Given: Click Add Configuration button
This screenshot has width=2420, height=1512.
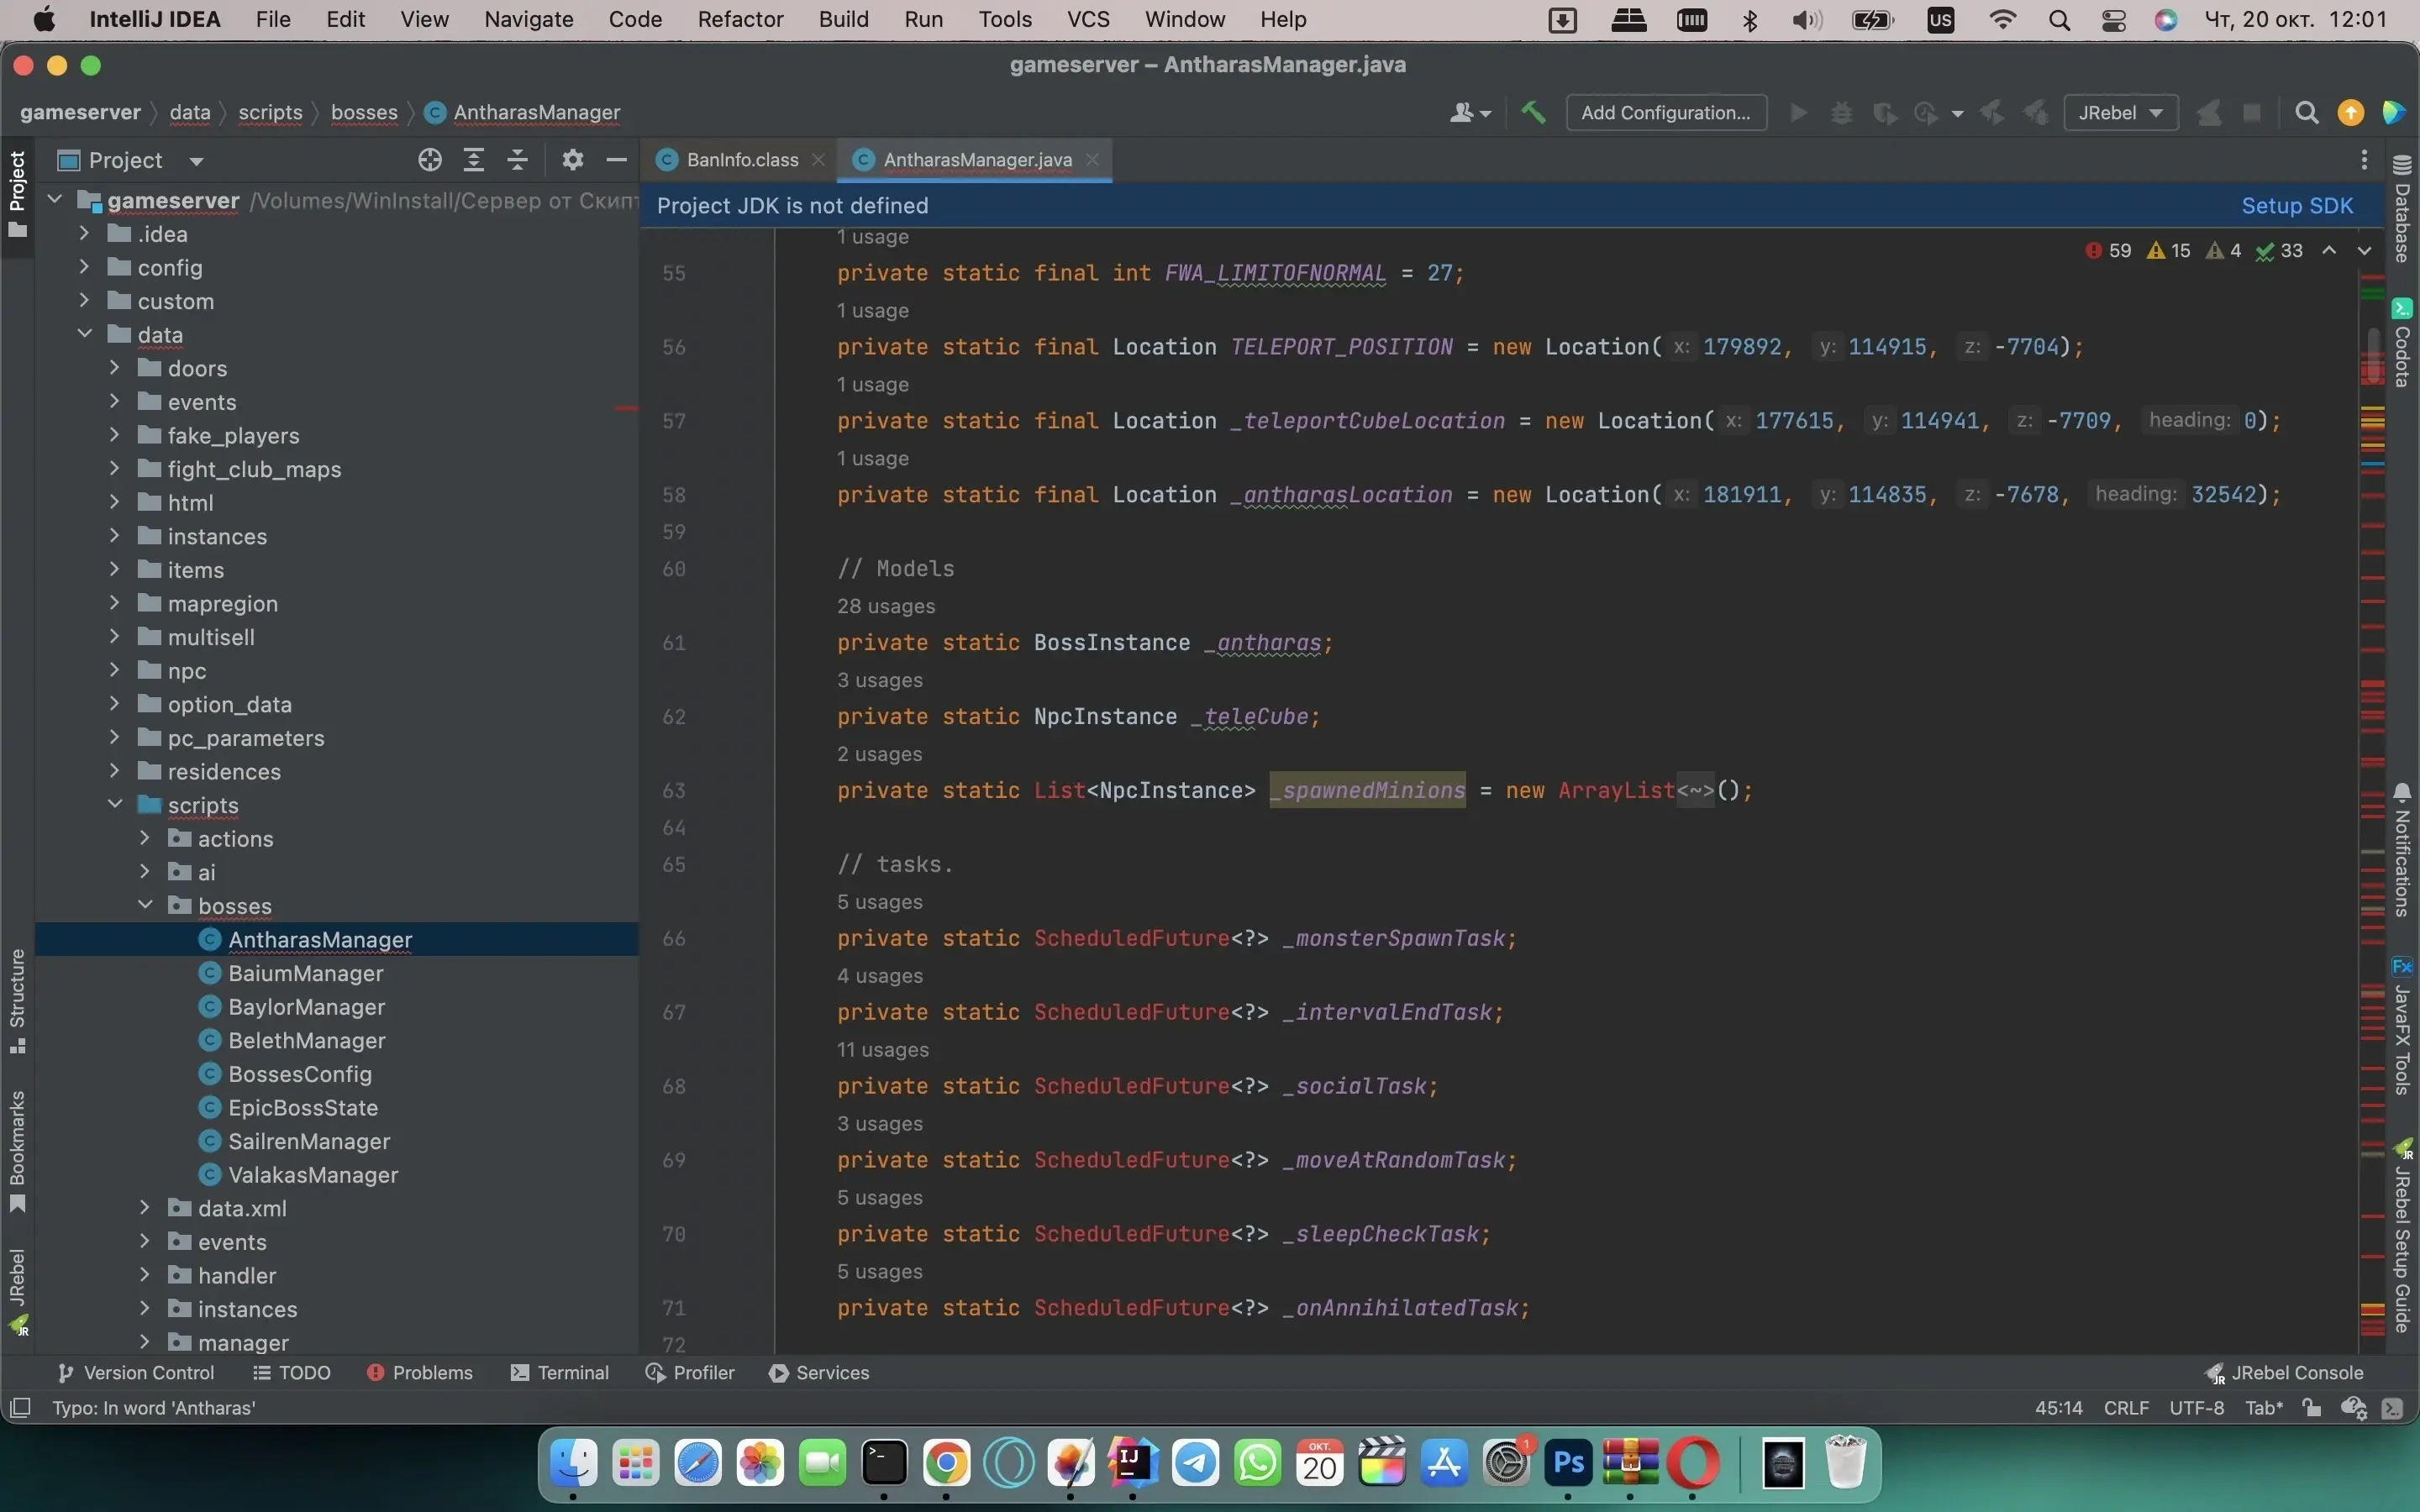Looking at the screenshot, I should coord(1664,112).
